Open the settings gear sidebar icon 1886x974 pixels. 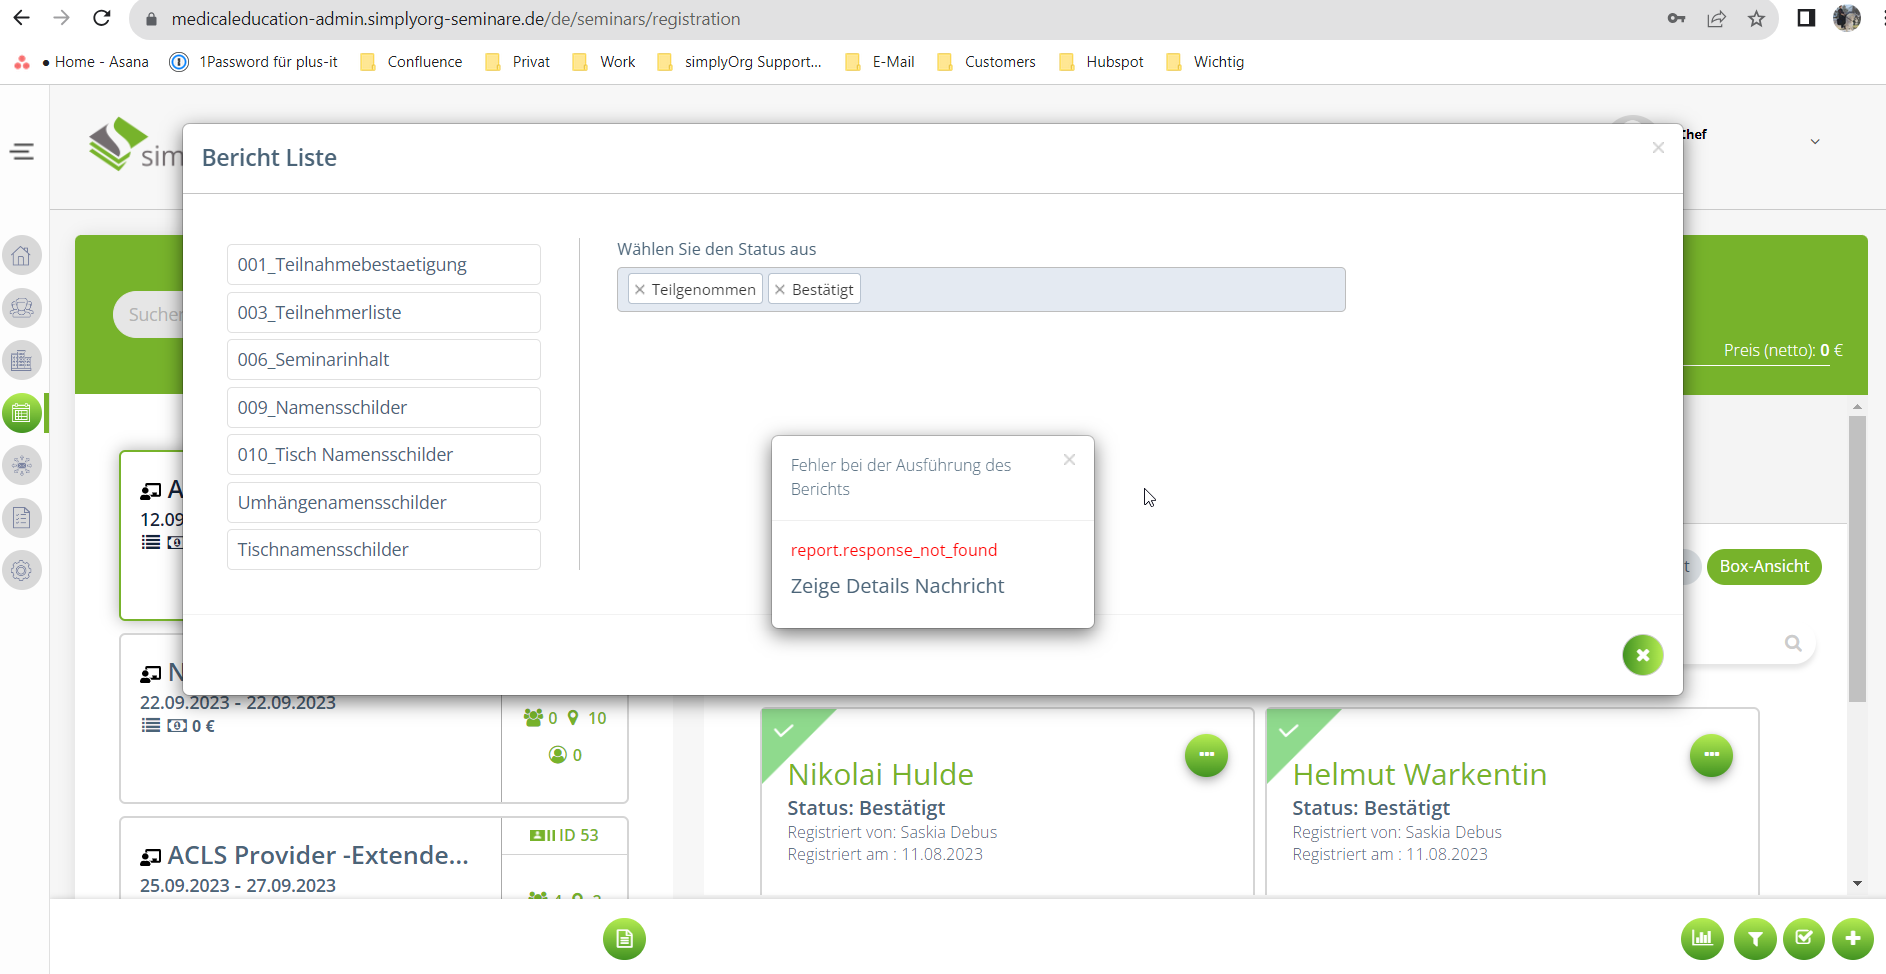22,571
